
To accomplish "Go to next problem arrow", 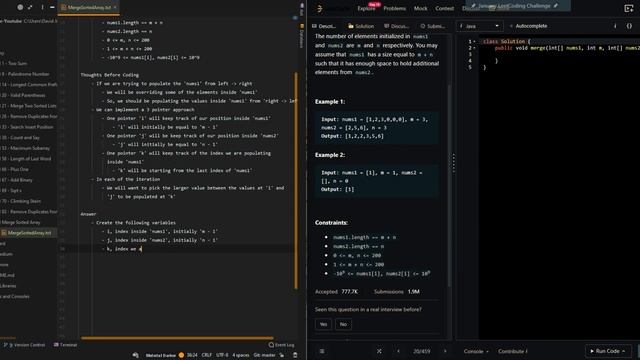I will tap(445, 351).
